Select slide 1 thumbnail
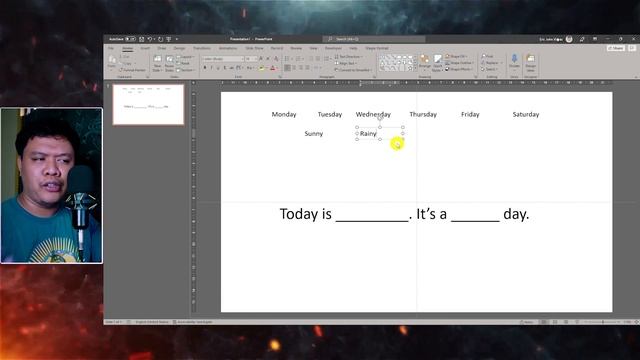 pos(148,104)
